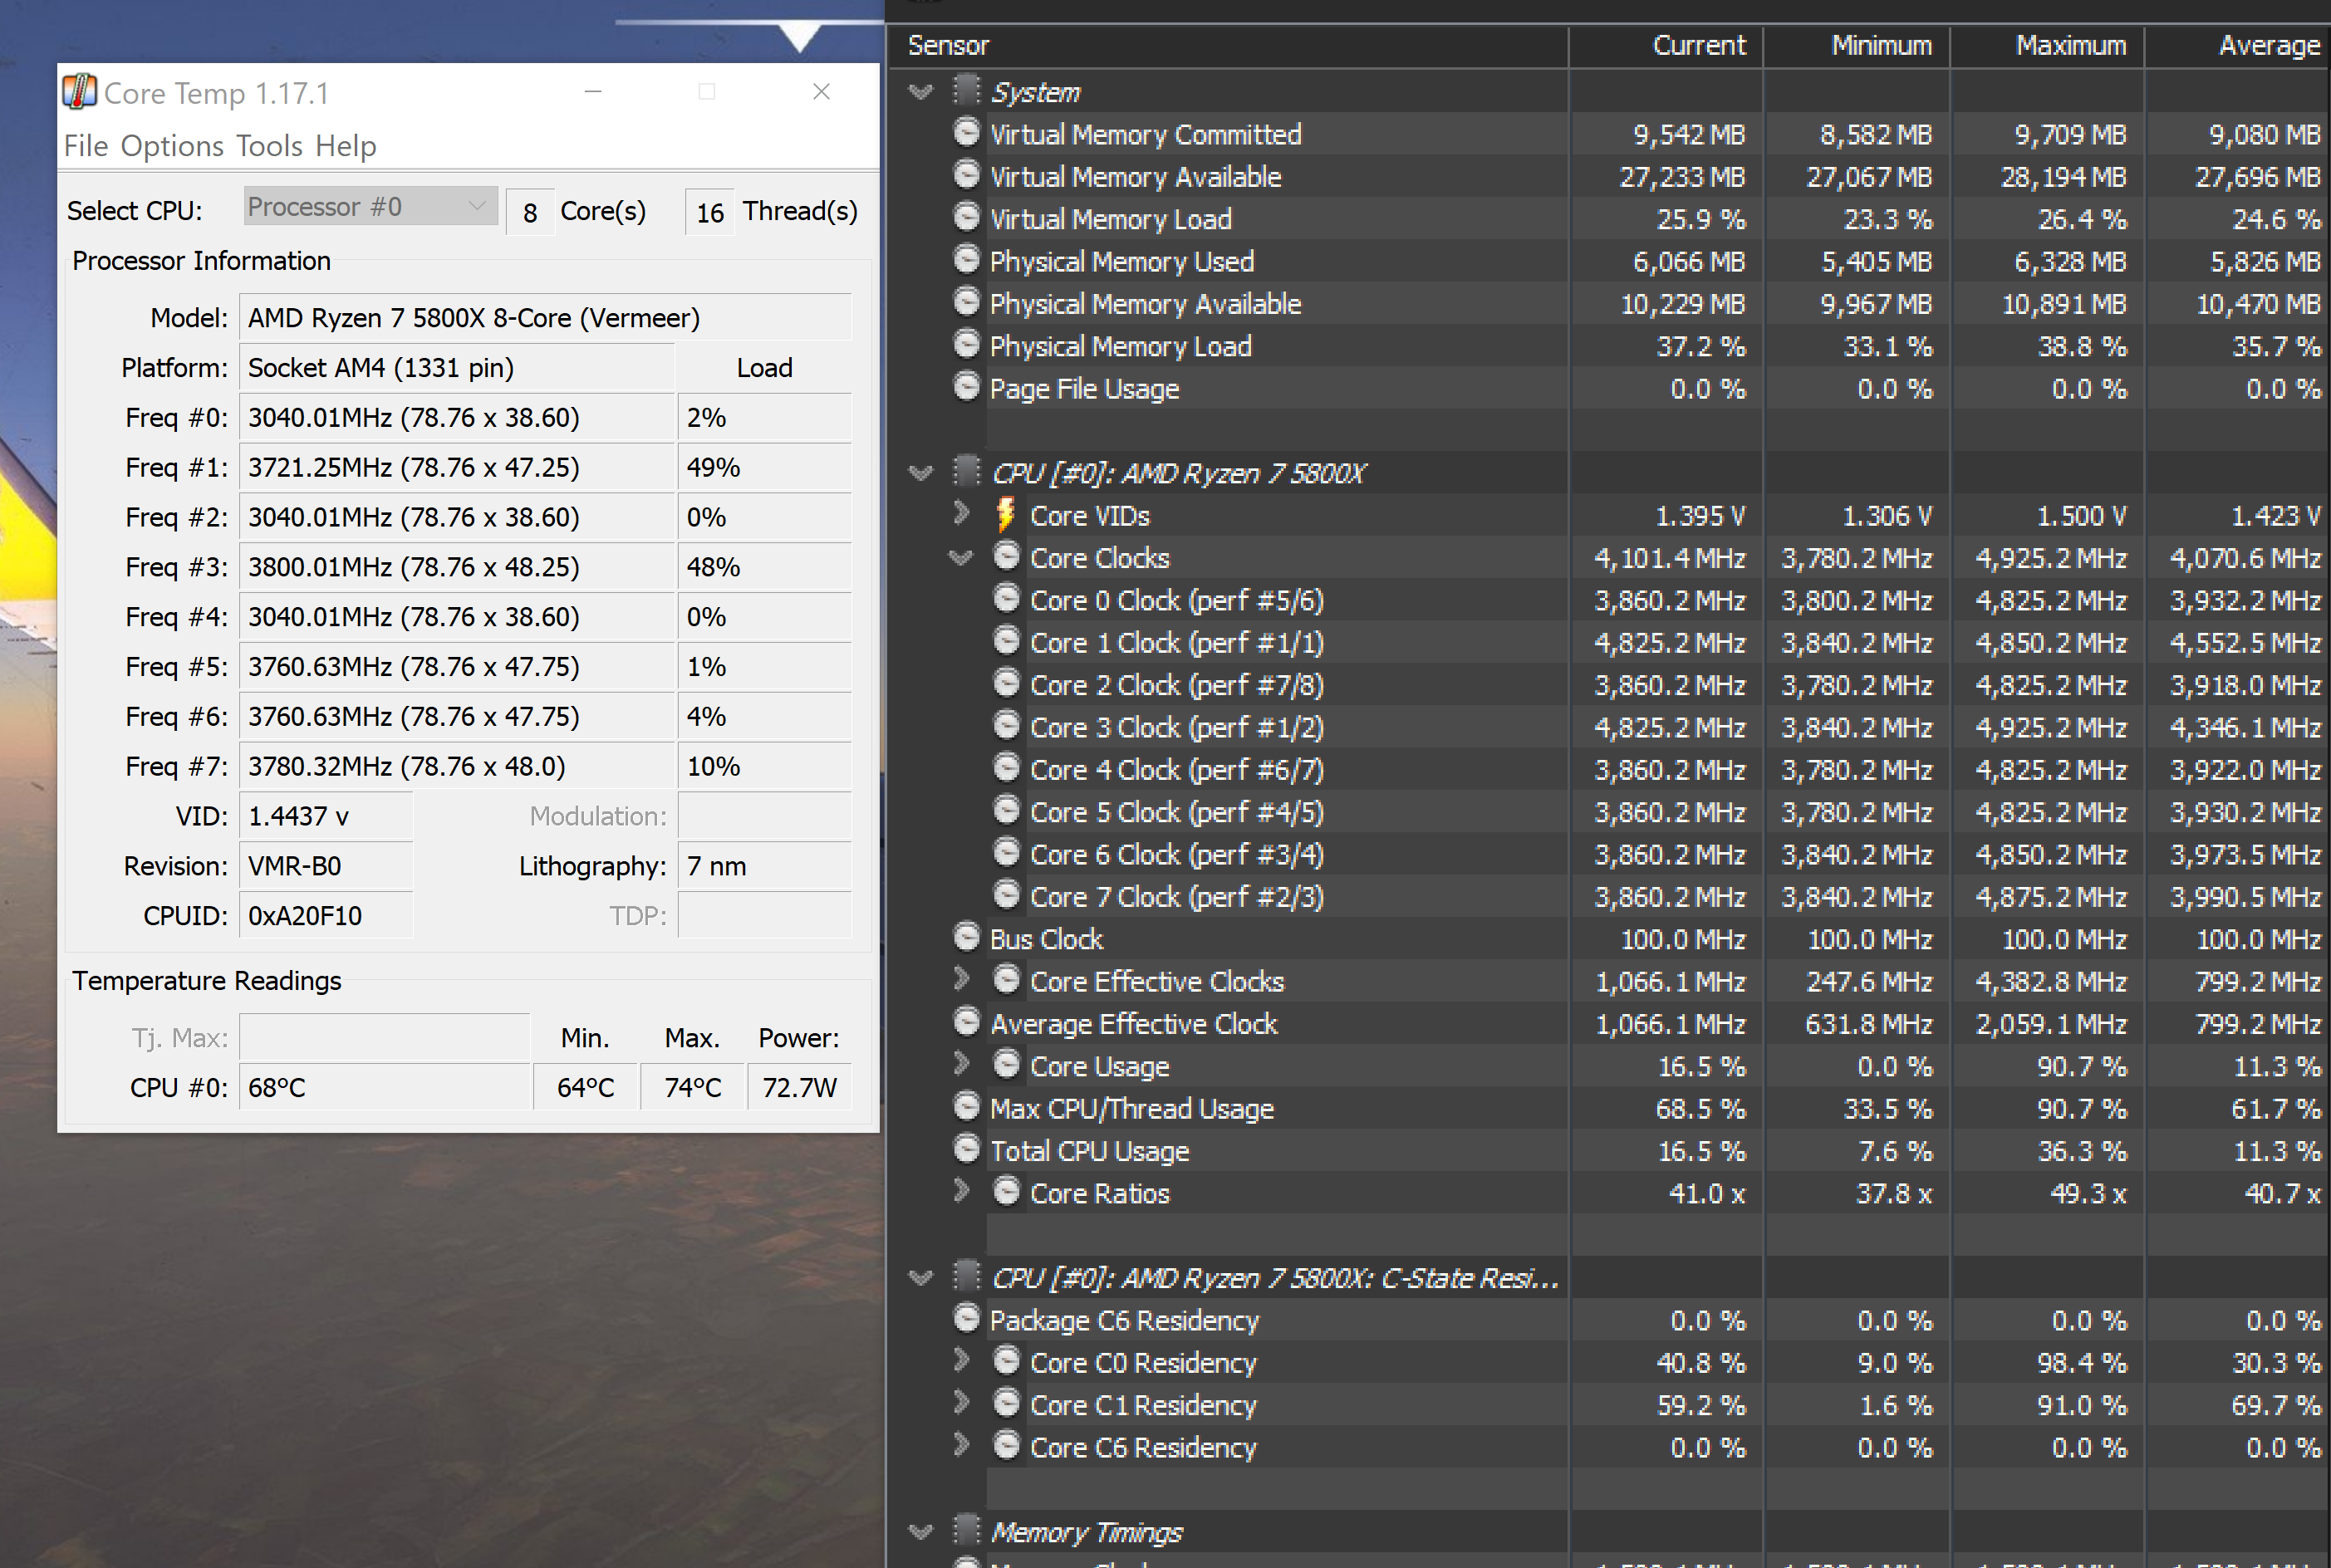
Task: Click the Lithography field showing 7 nm
Action: tap(765, 866)
